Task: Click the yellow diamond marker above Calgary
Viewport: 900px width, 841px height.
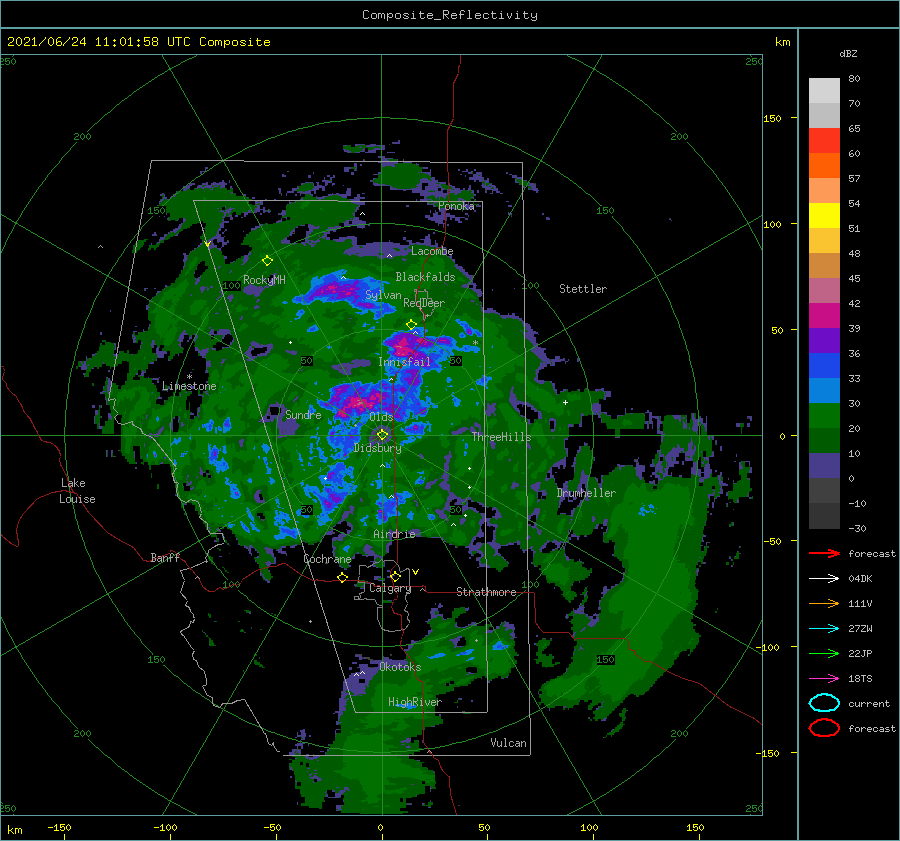Action: (395, 576)
